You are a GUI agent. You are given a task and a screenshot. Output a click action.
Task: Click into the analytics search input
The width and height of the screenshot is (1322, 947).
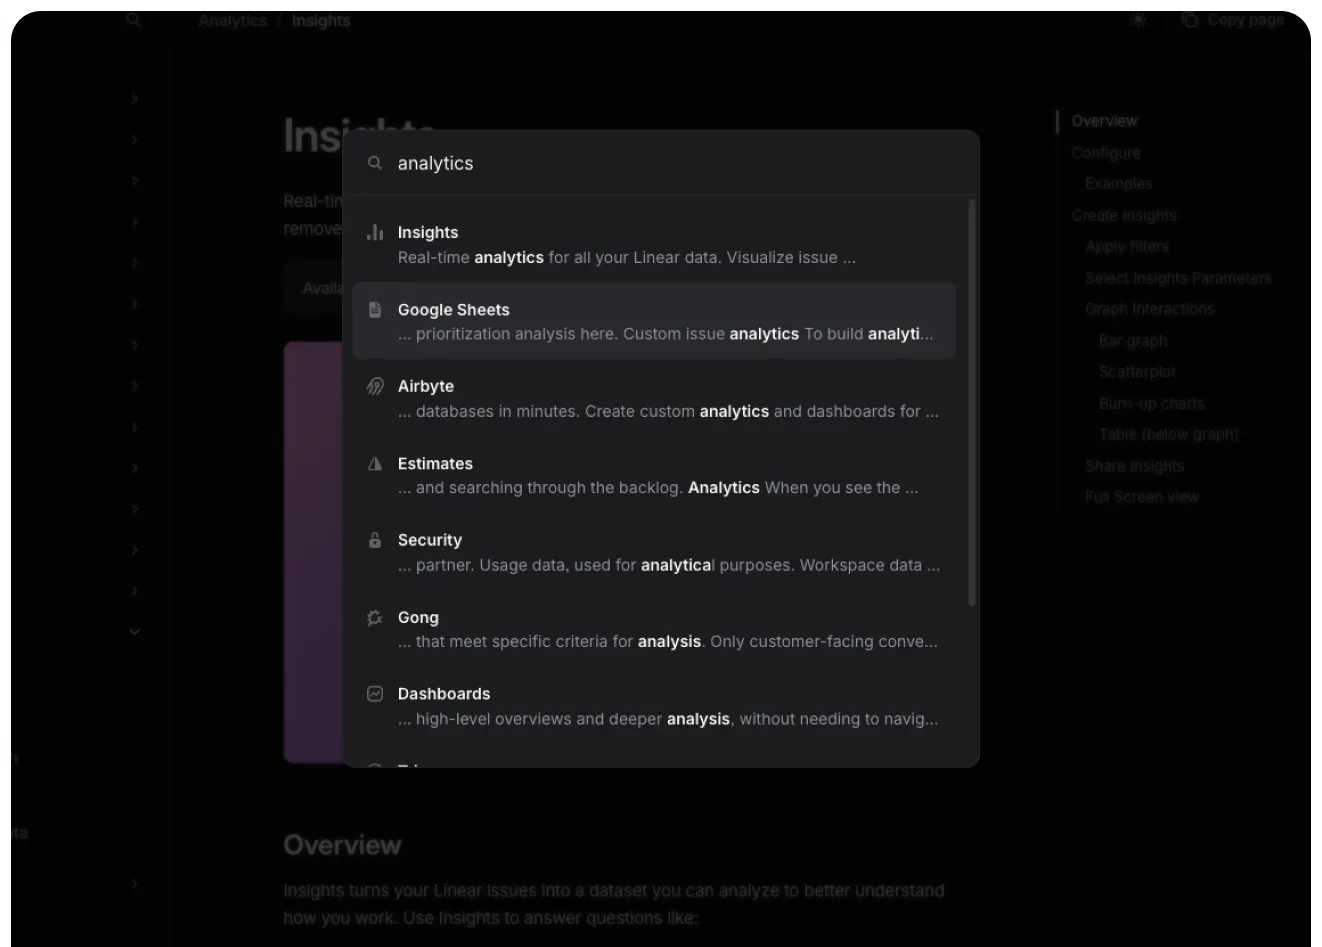coord(660,163)
